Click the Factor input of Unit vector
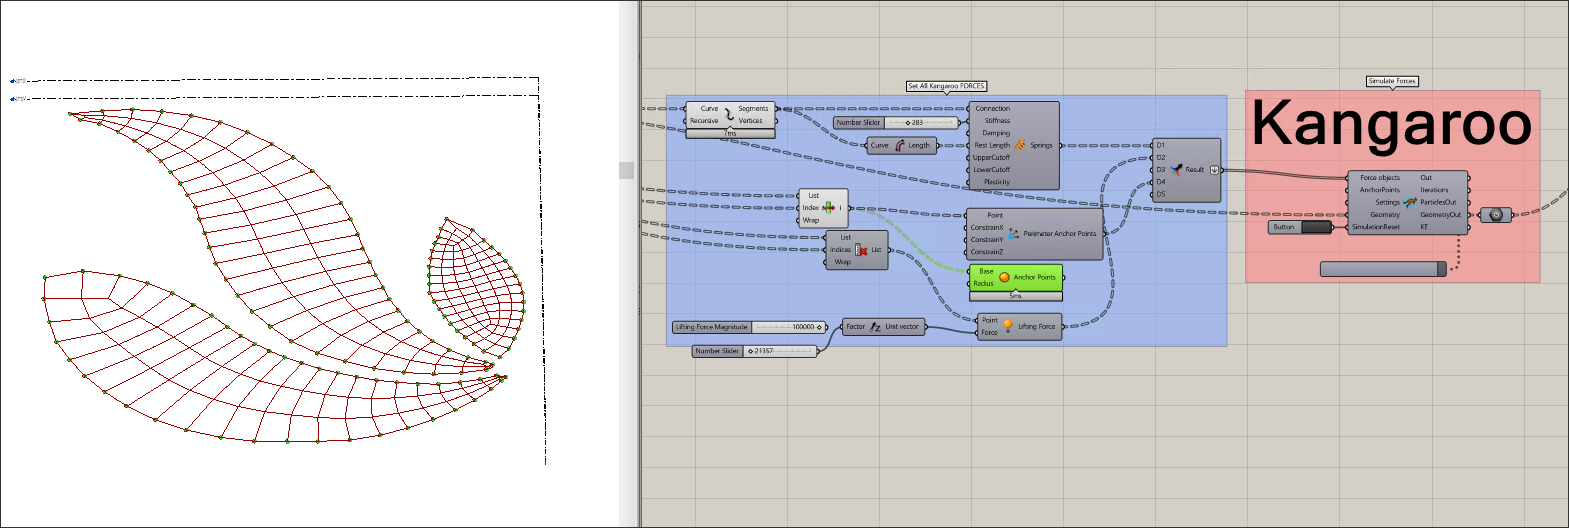Viewport: 1569px width, 528px height. pos(856,327)
